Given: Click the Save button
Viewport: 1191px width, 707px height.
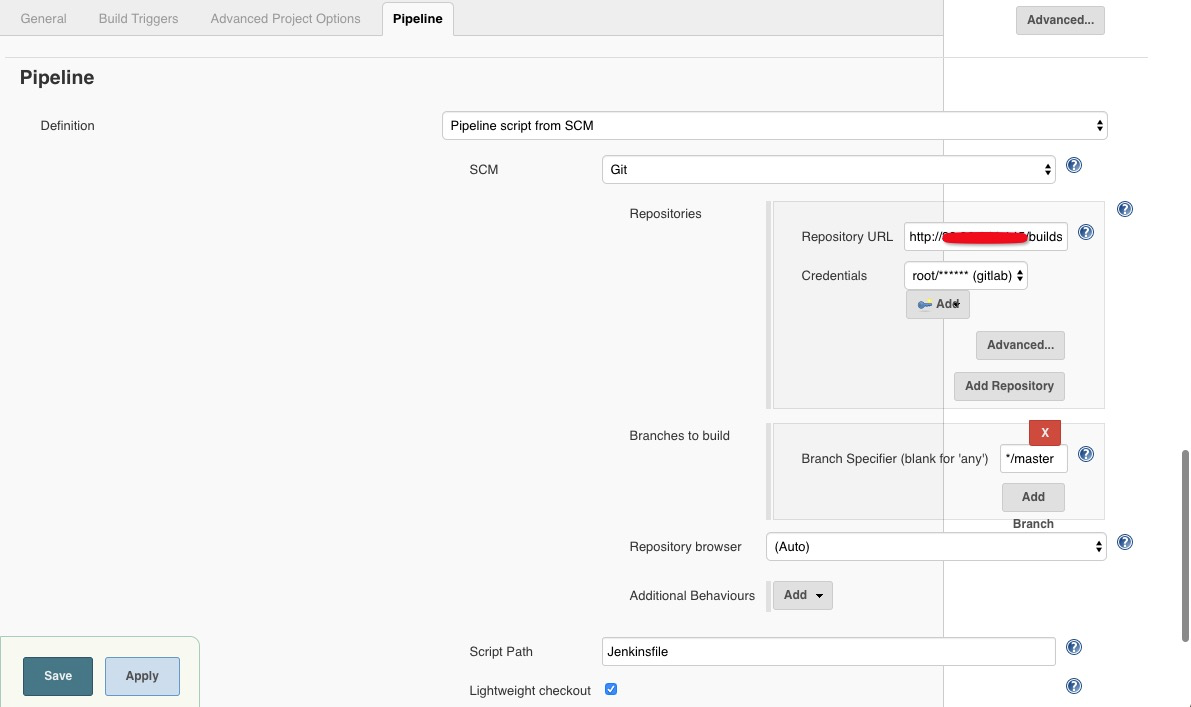Looking at the screenshot, I should (58, 676).
